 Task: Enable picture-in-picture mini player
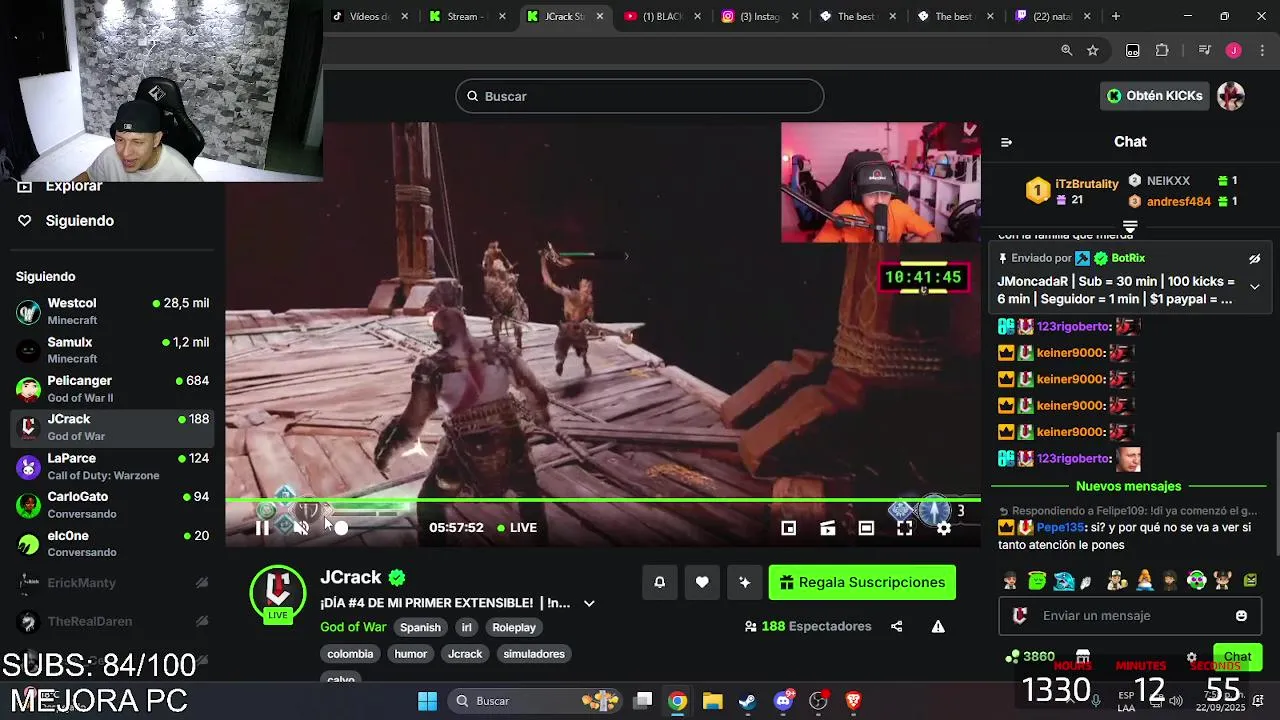point(789,528)
